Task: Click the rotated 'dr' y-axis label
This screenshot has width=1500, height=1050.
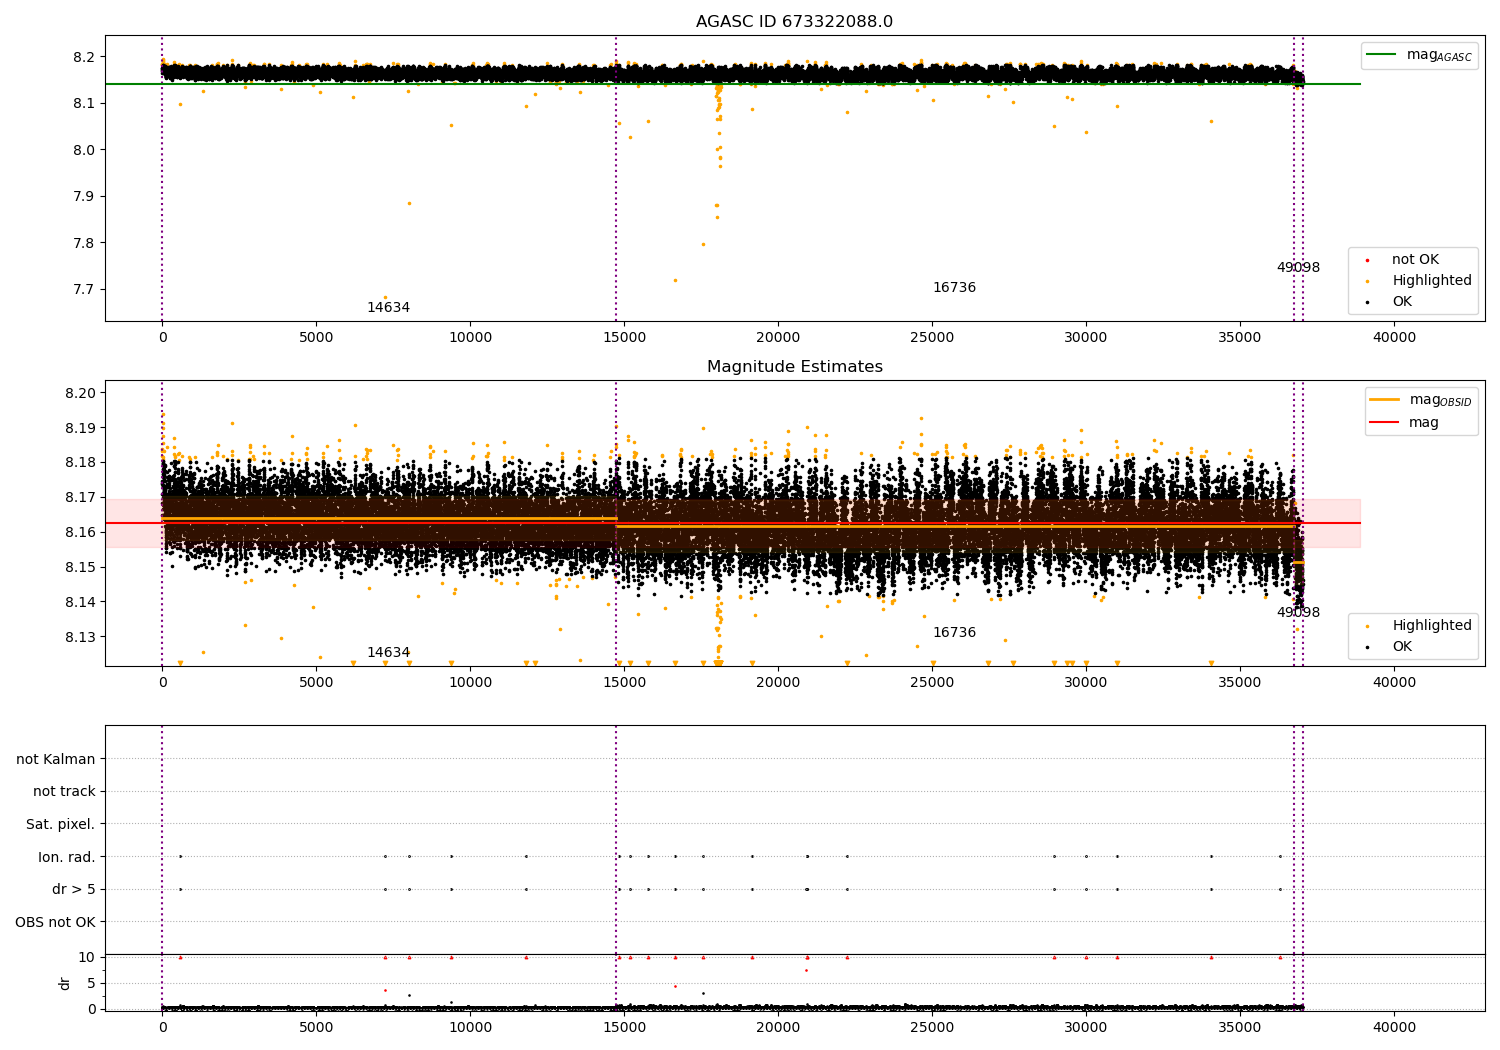Action: [65, 983]
